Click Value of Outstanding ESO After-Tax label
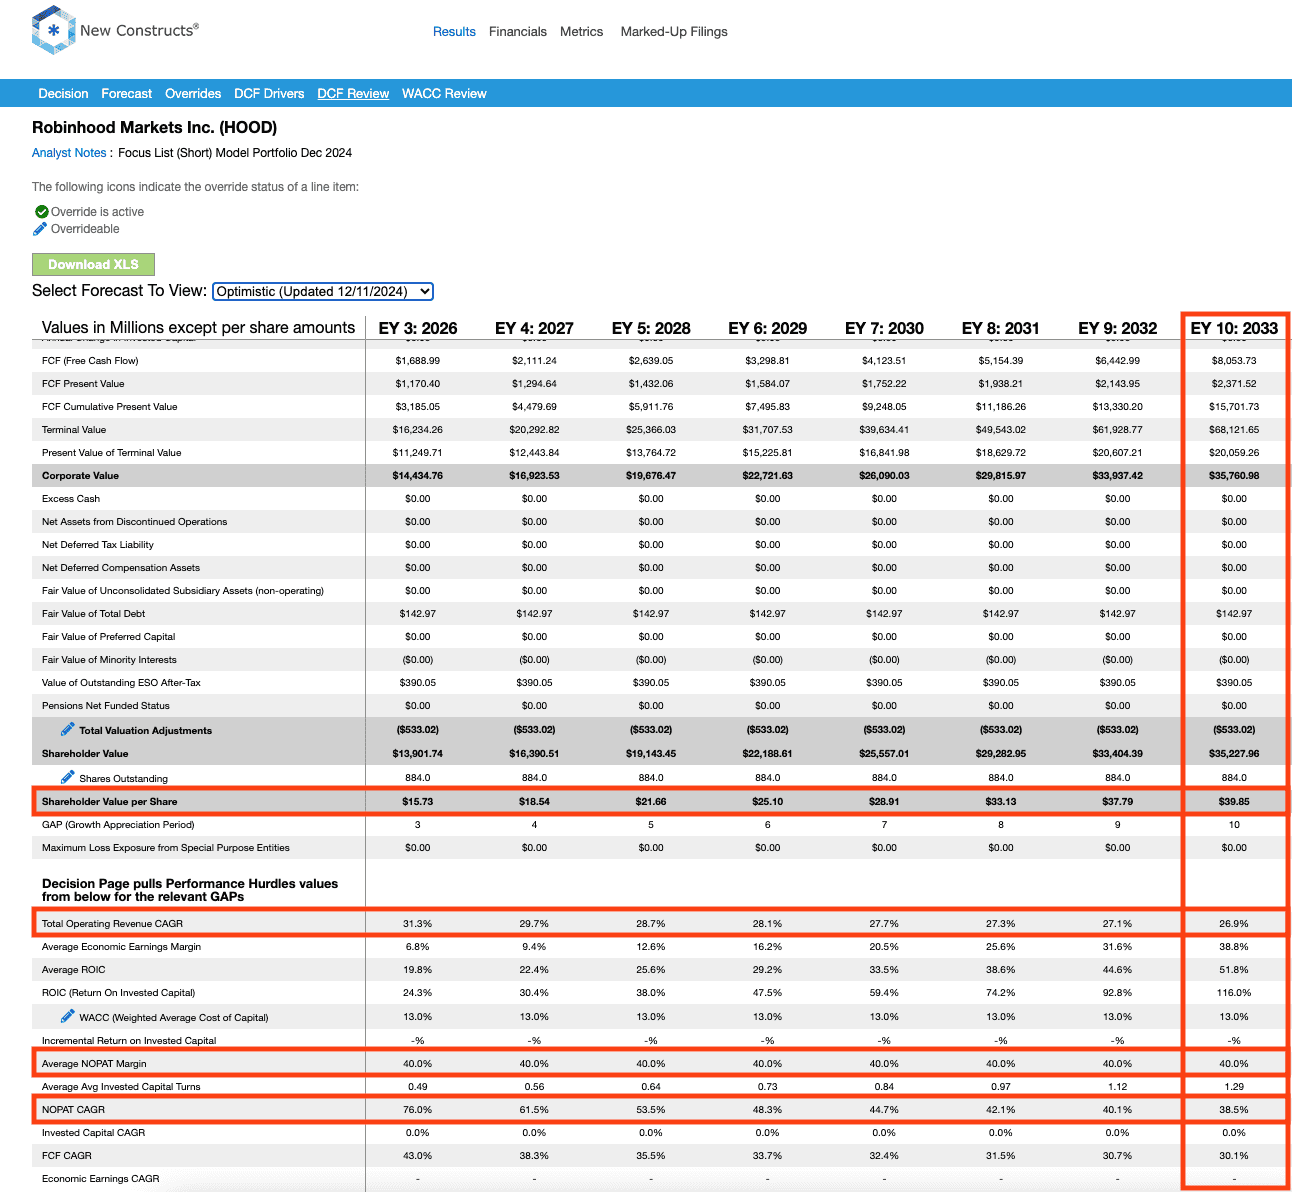Viewport: 1292px width, 1192px height. tap(121, 683)
